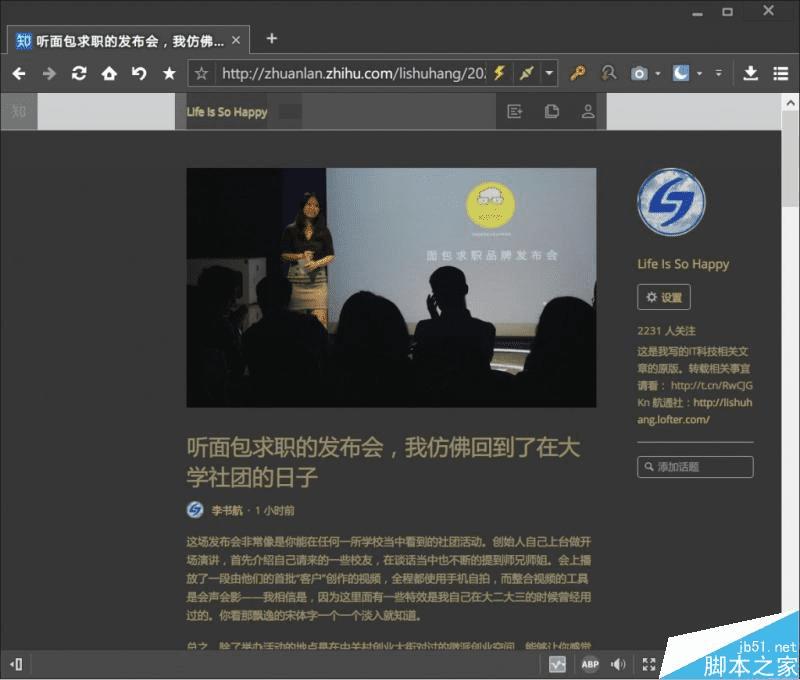
Task: Click the undo closed tab icon
Action: coord(139,73)
